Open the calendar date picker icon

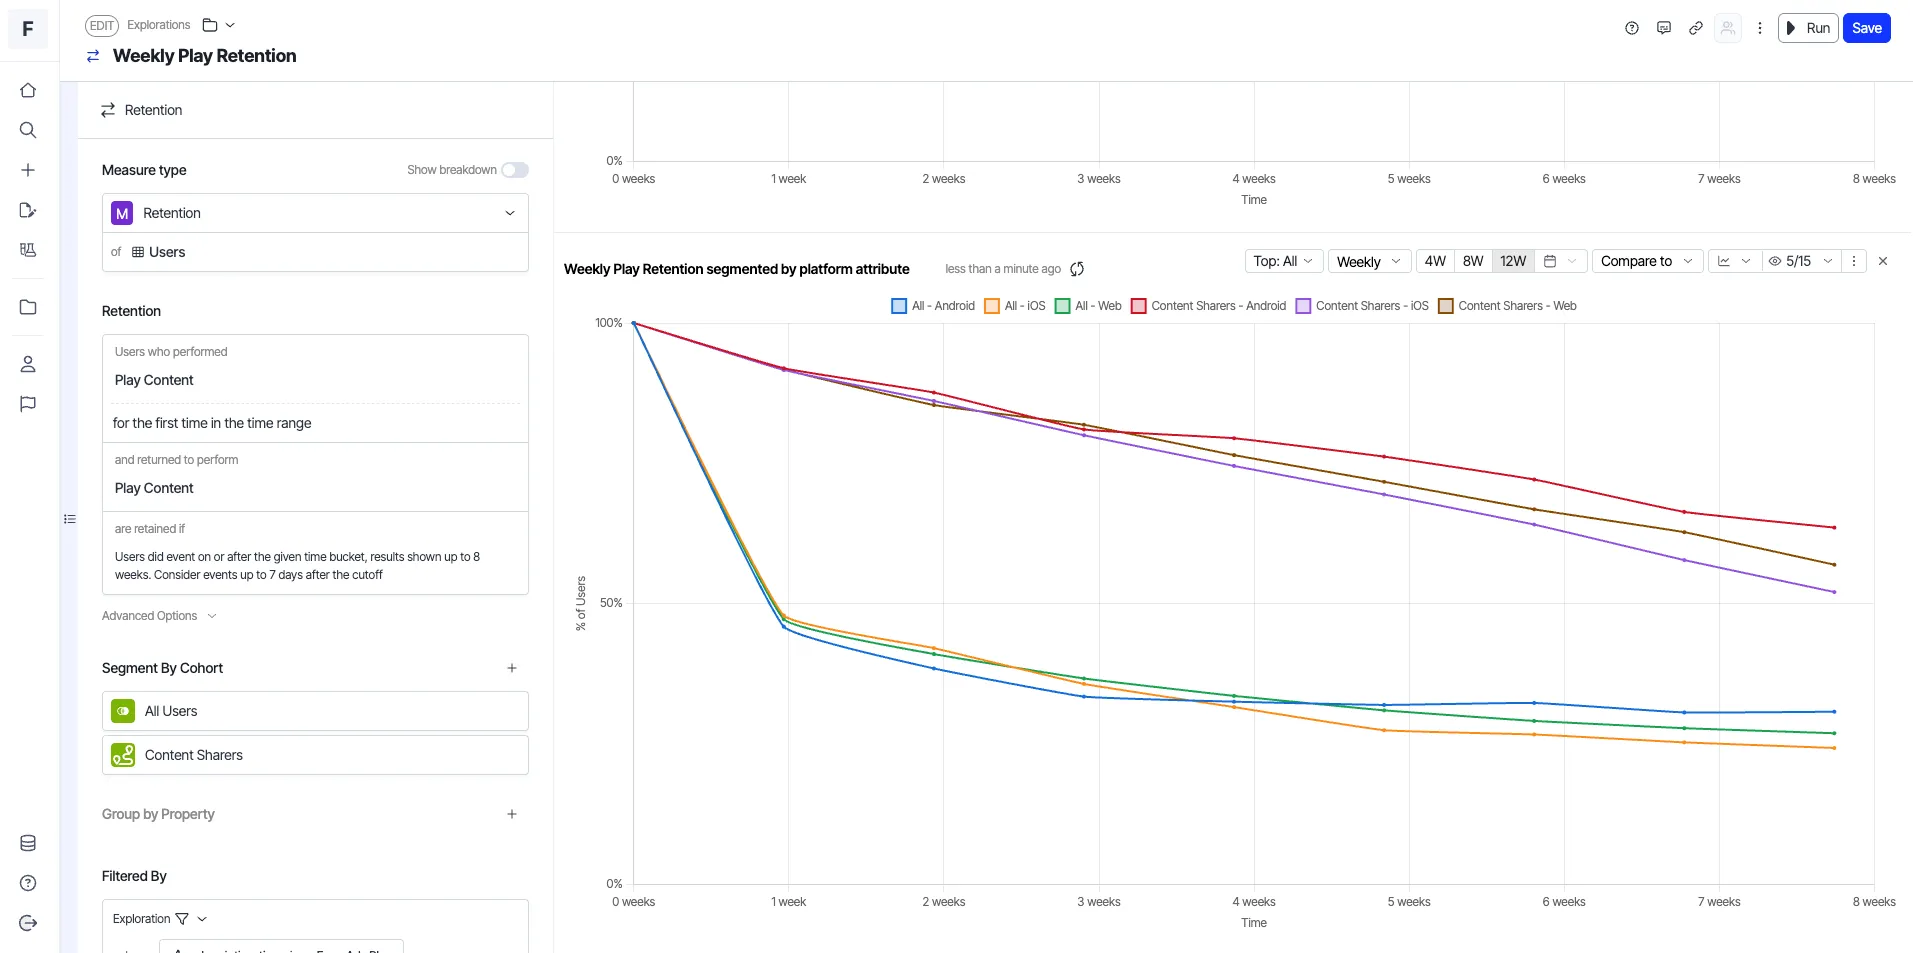(x=1550, y=261)
